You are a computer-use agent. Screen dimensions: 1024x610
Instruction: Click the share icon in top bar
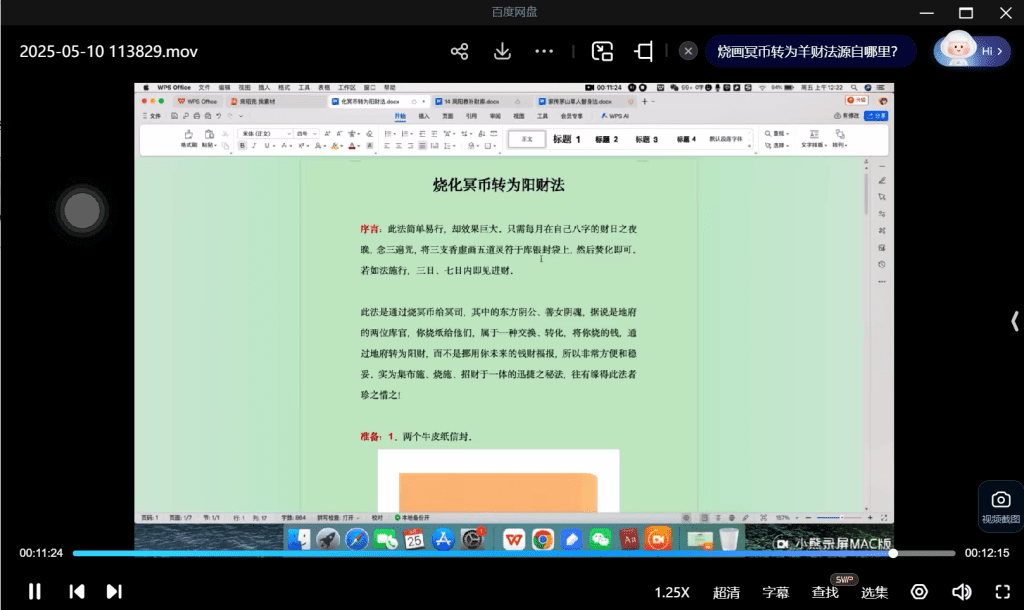click(459, 51)
